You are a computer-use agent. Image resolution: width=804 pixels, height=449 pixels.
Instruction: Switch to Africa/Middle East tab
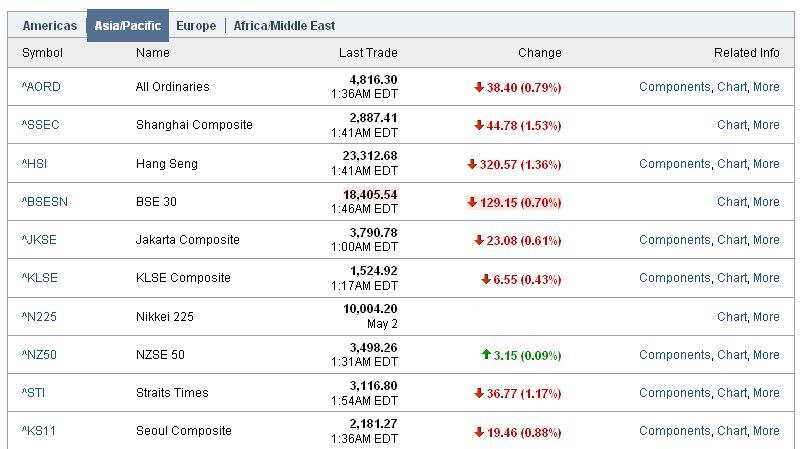[x=284, y=26]
